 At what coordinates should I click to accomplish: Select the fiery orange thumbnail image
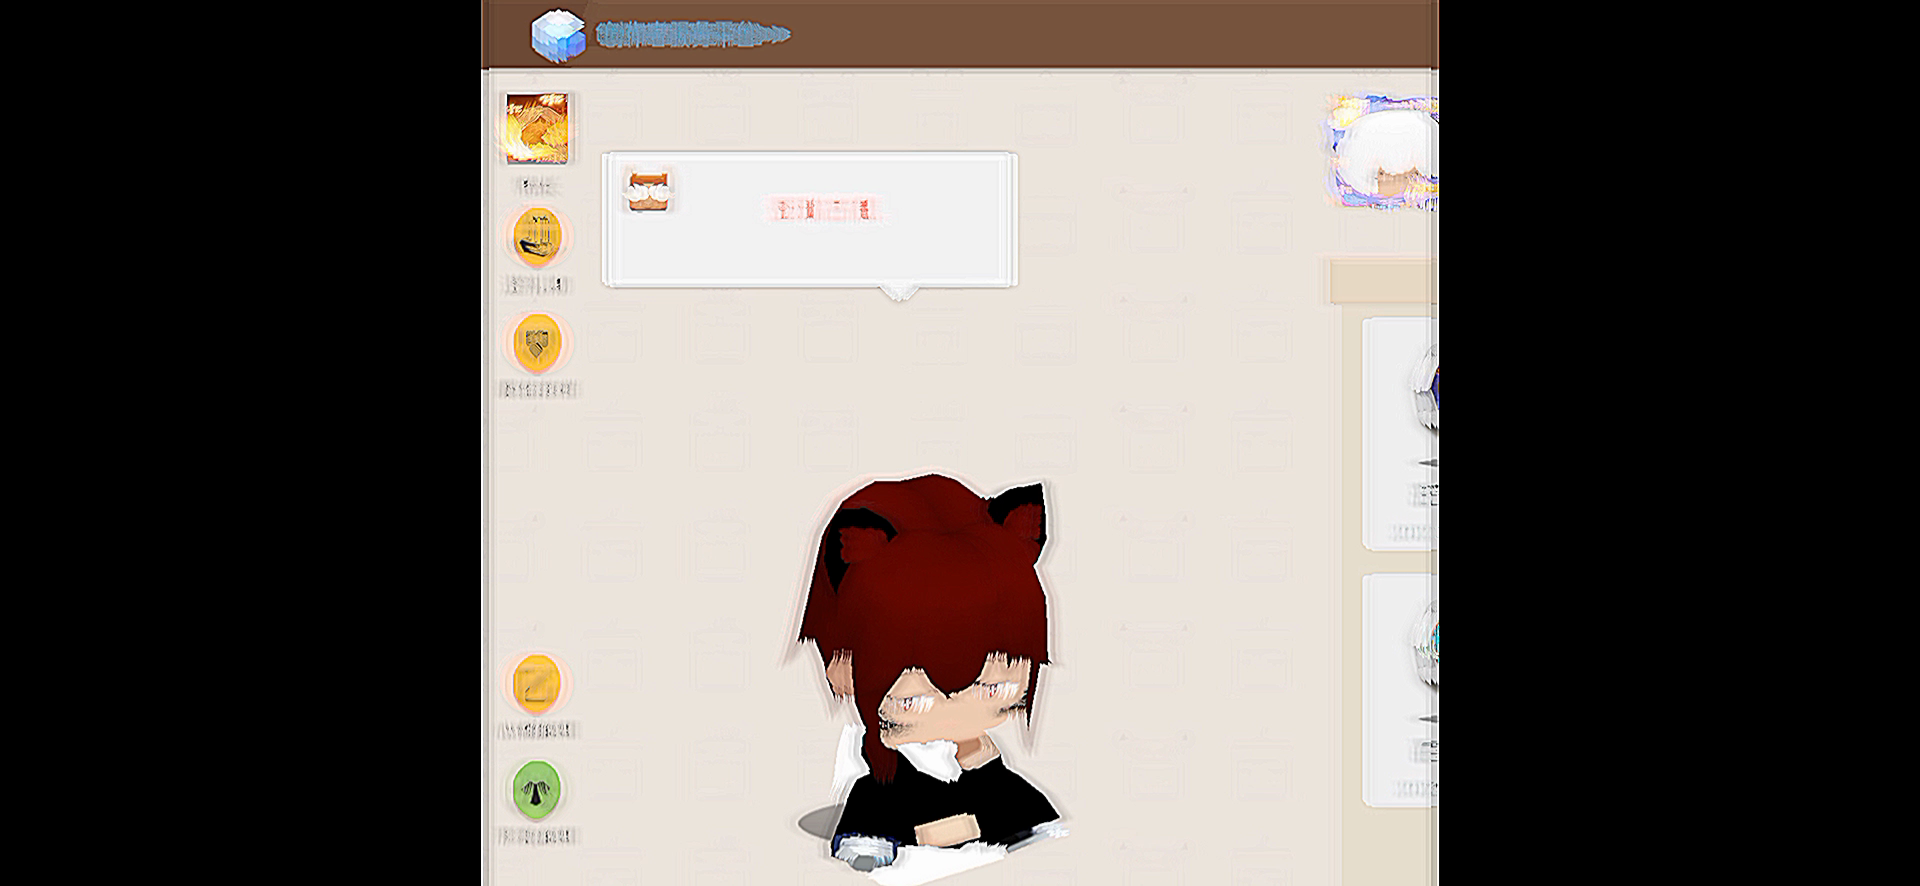point(537,128)
